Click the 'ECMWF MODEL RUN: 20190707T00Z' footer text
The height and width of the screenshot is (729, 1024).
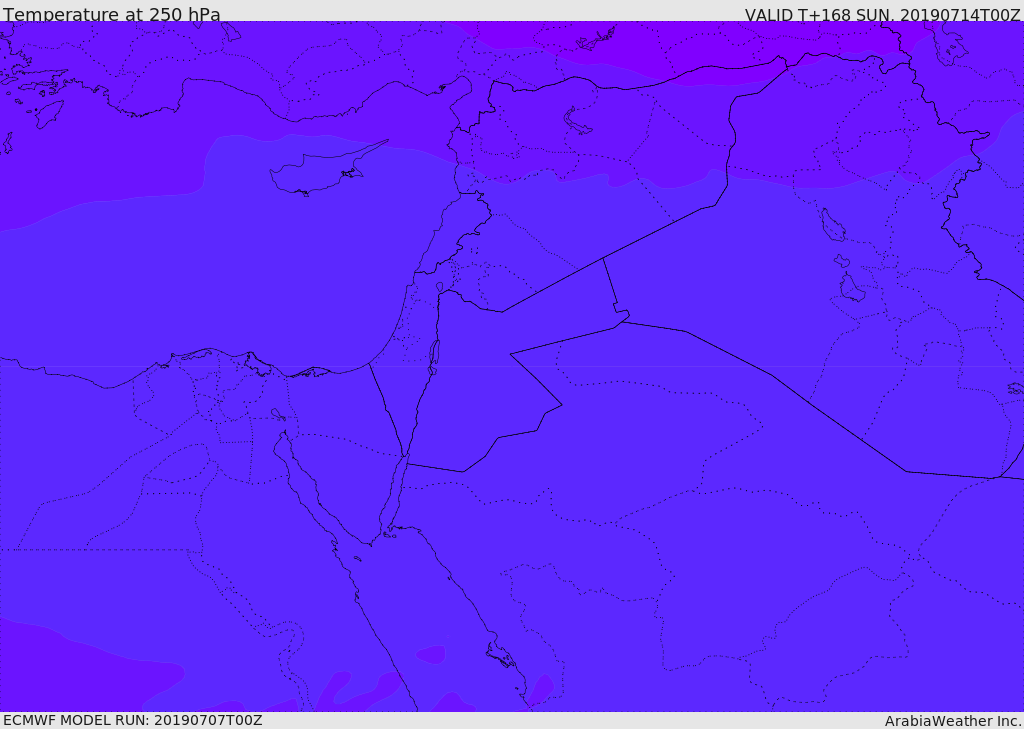pos(133,720)
